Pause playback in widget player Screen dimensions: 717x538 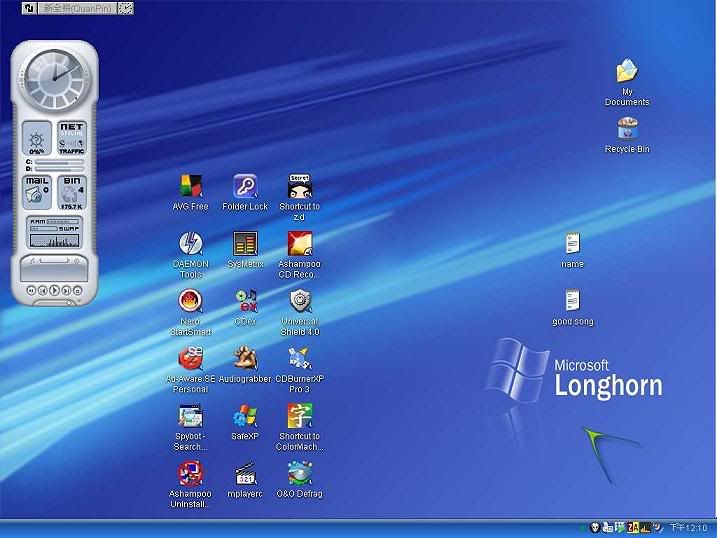[31, 290]
